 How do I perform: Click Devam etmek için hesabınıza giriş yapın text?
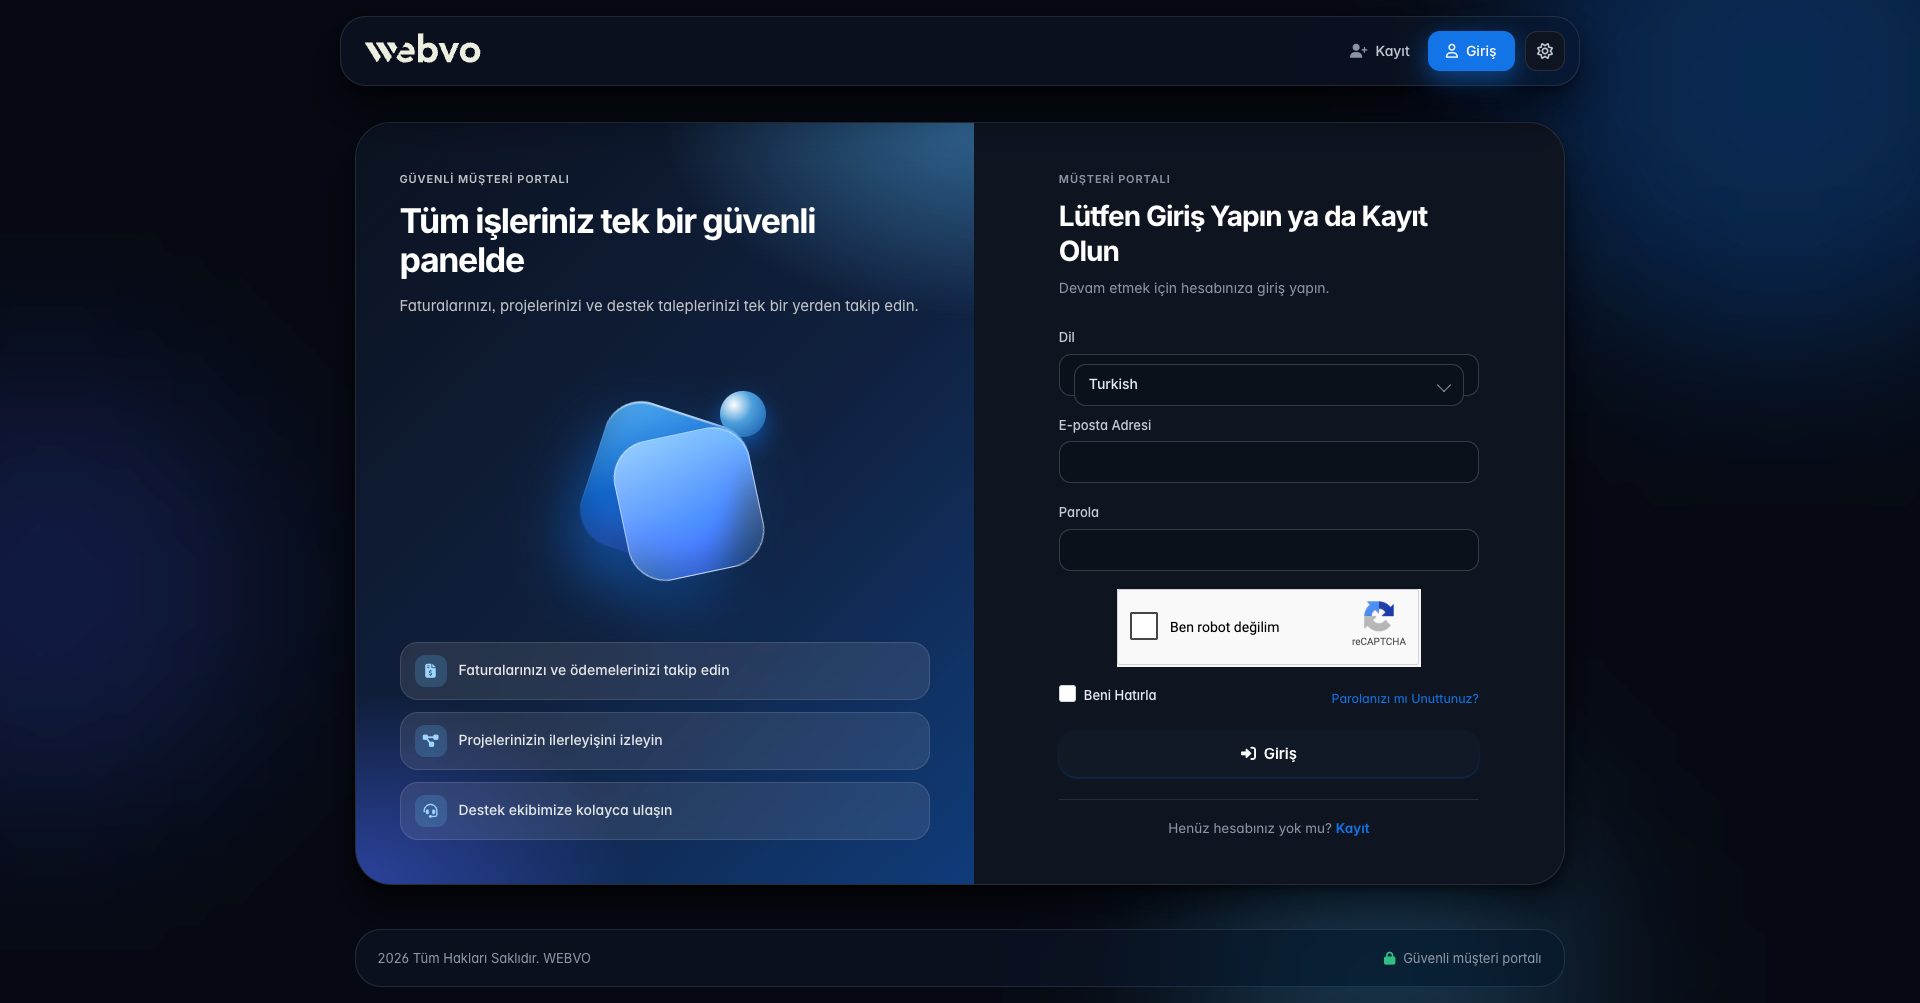click(1194, 288)
